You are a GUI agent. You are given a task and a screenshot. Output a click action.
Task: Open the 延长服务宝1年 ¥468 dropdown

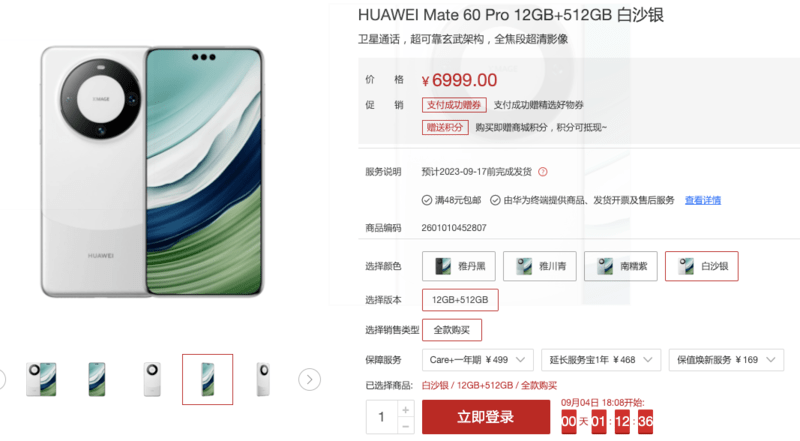[x=601, y=360]
